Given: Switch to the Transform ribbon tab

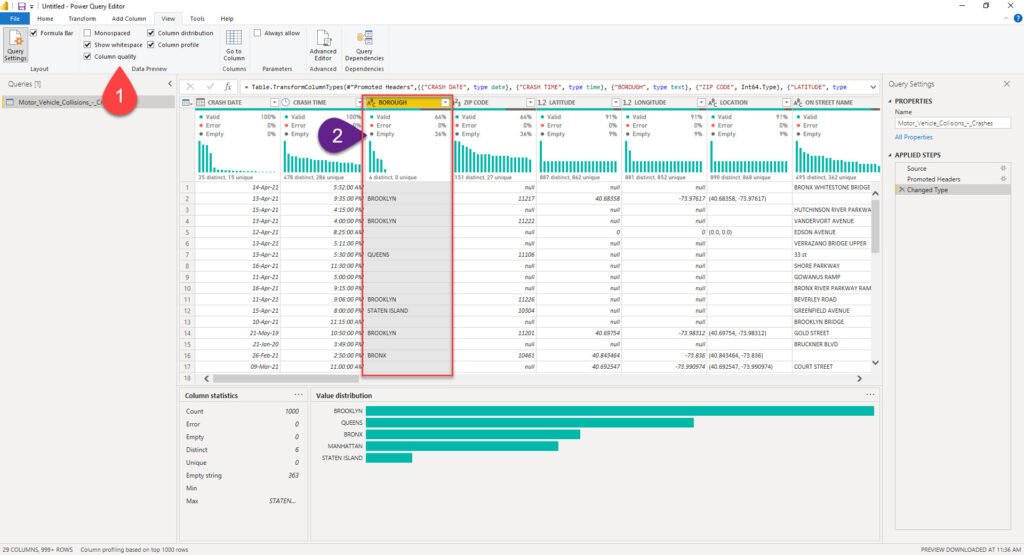Looking at the screenshot, I should (x=82, y=18).
